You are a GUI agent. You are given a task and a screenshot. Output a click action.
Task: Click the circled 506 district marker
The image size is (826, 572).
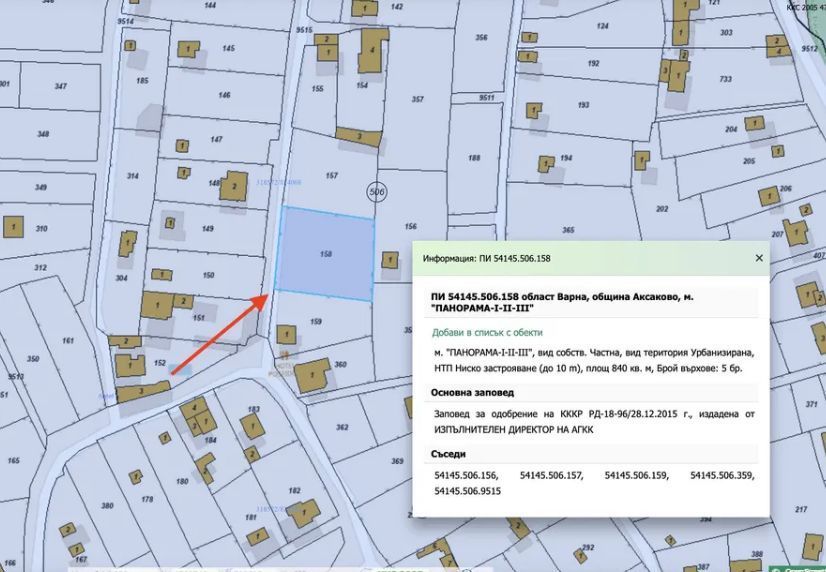(x=376, y=190)
